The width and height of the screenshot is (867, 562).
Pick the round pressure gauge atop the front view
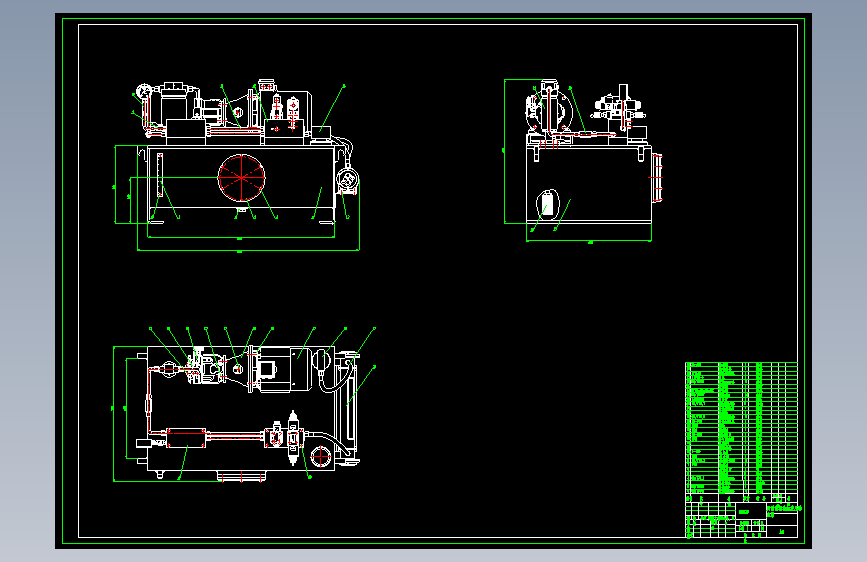[144, 92]
